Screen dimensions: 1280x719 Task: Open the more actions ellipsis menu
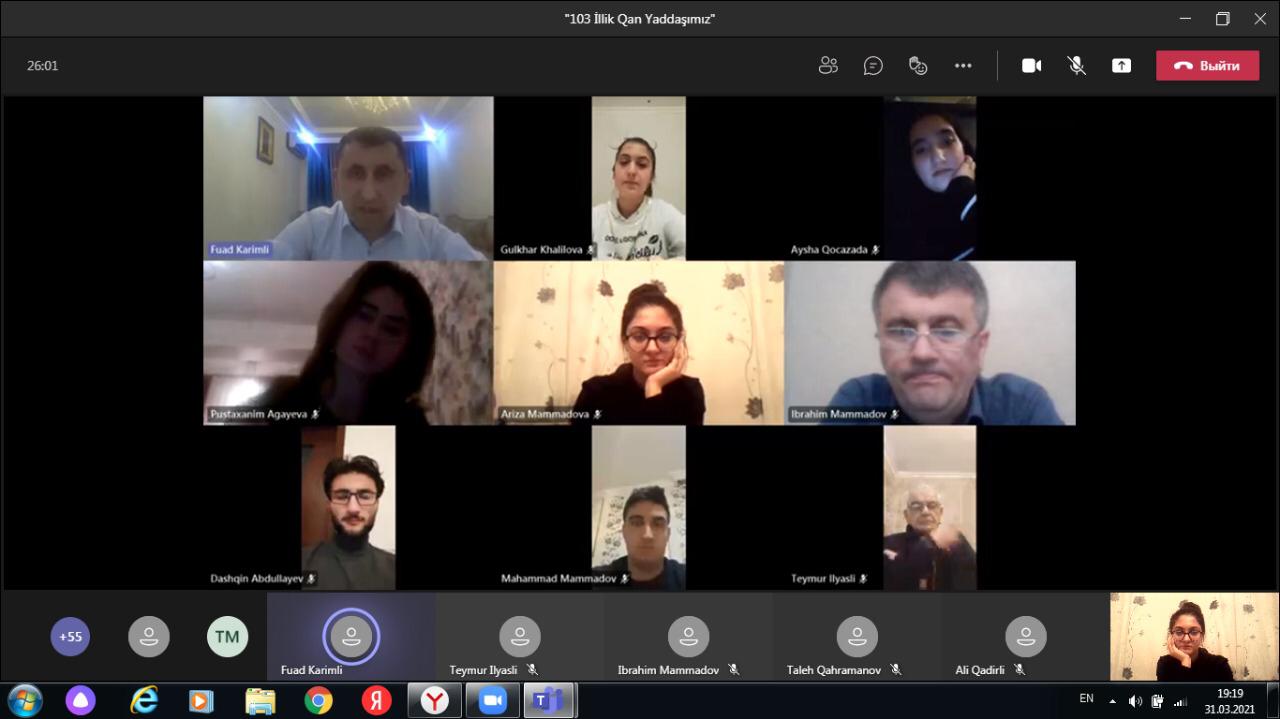(x=963, y=66)
